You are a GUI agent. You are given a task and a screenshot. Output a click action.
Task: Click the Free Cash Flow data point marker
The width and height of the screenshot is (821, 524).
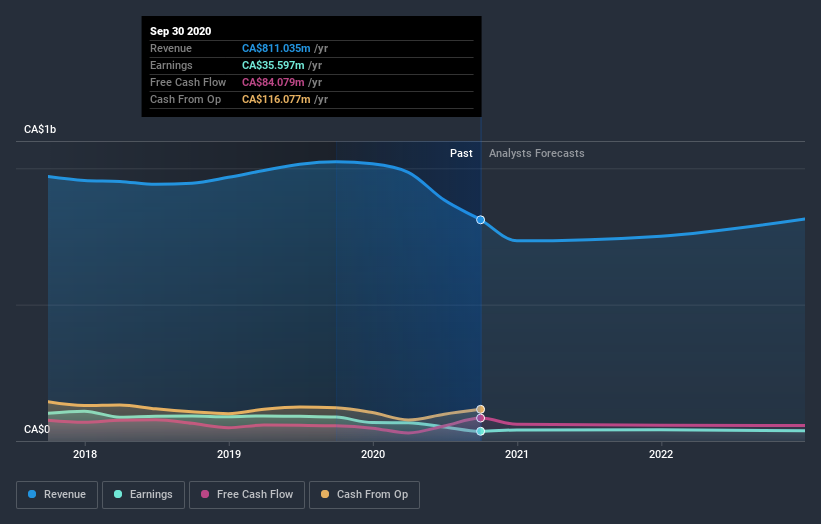pyautogui.click(x=480, y=418)
